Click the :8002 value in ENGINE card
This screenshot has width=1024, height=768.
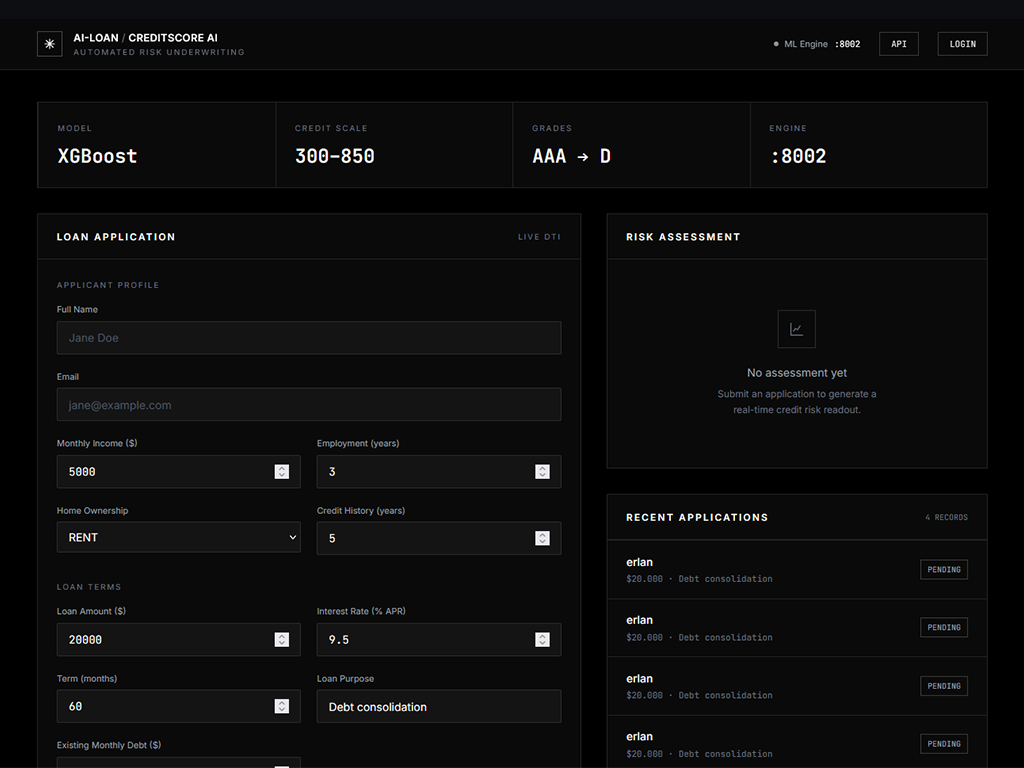pyautogui.click(x=798, y=156)
